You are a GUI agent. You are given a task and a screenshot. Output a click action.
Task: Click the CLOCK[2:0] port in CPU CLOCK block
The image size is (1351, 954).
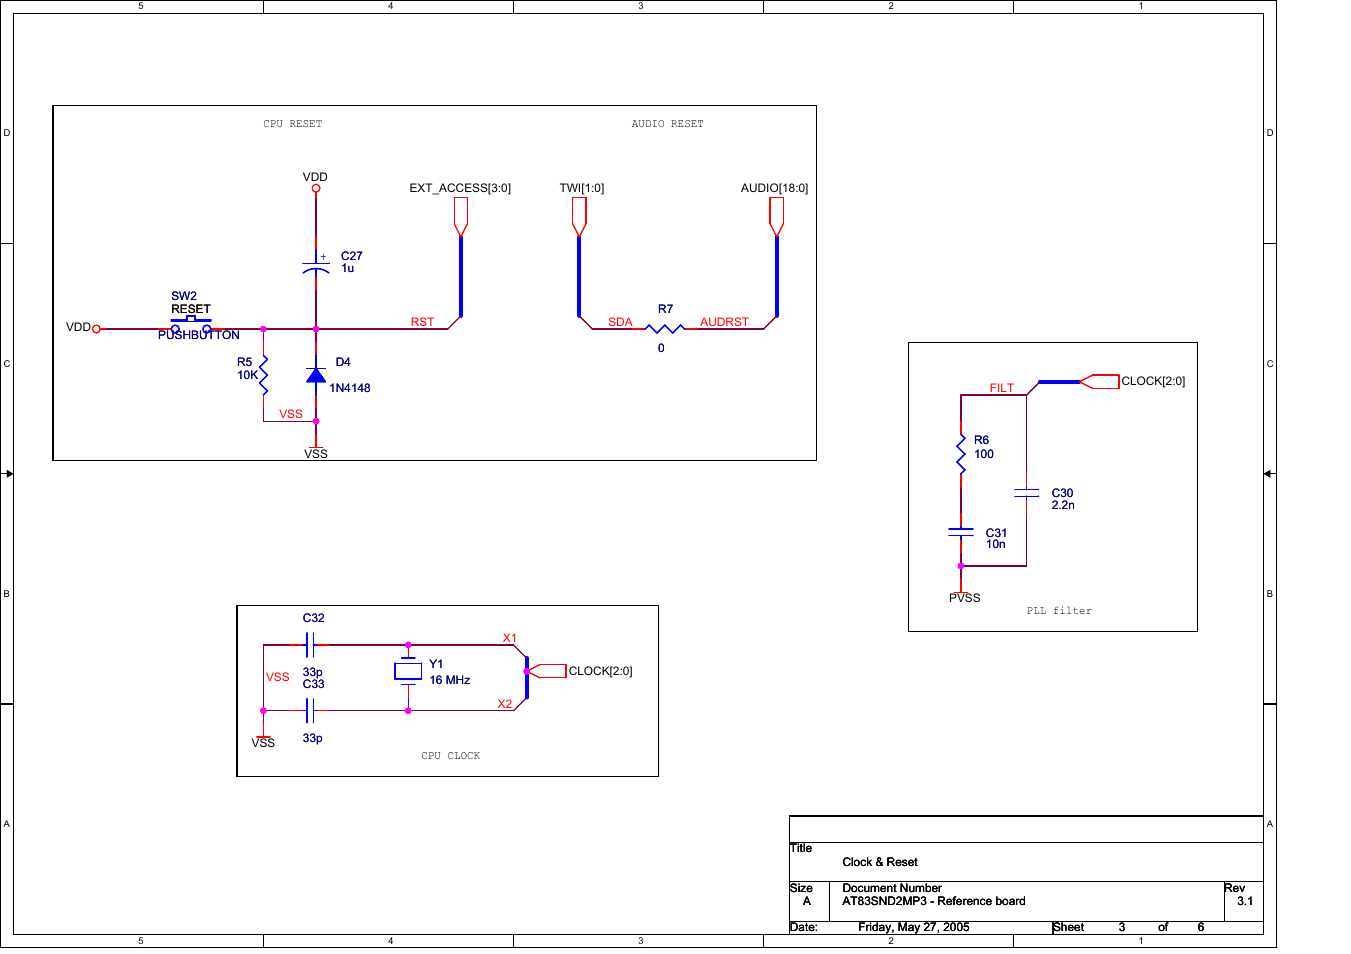(546, 671)
